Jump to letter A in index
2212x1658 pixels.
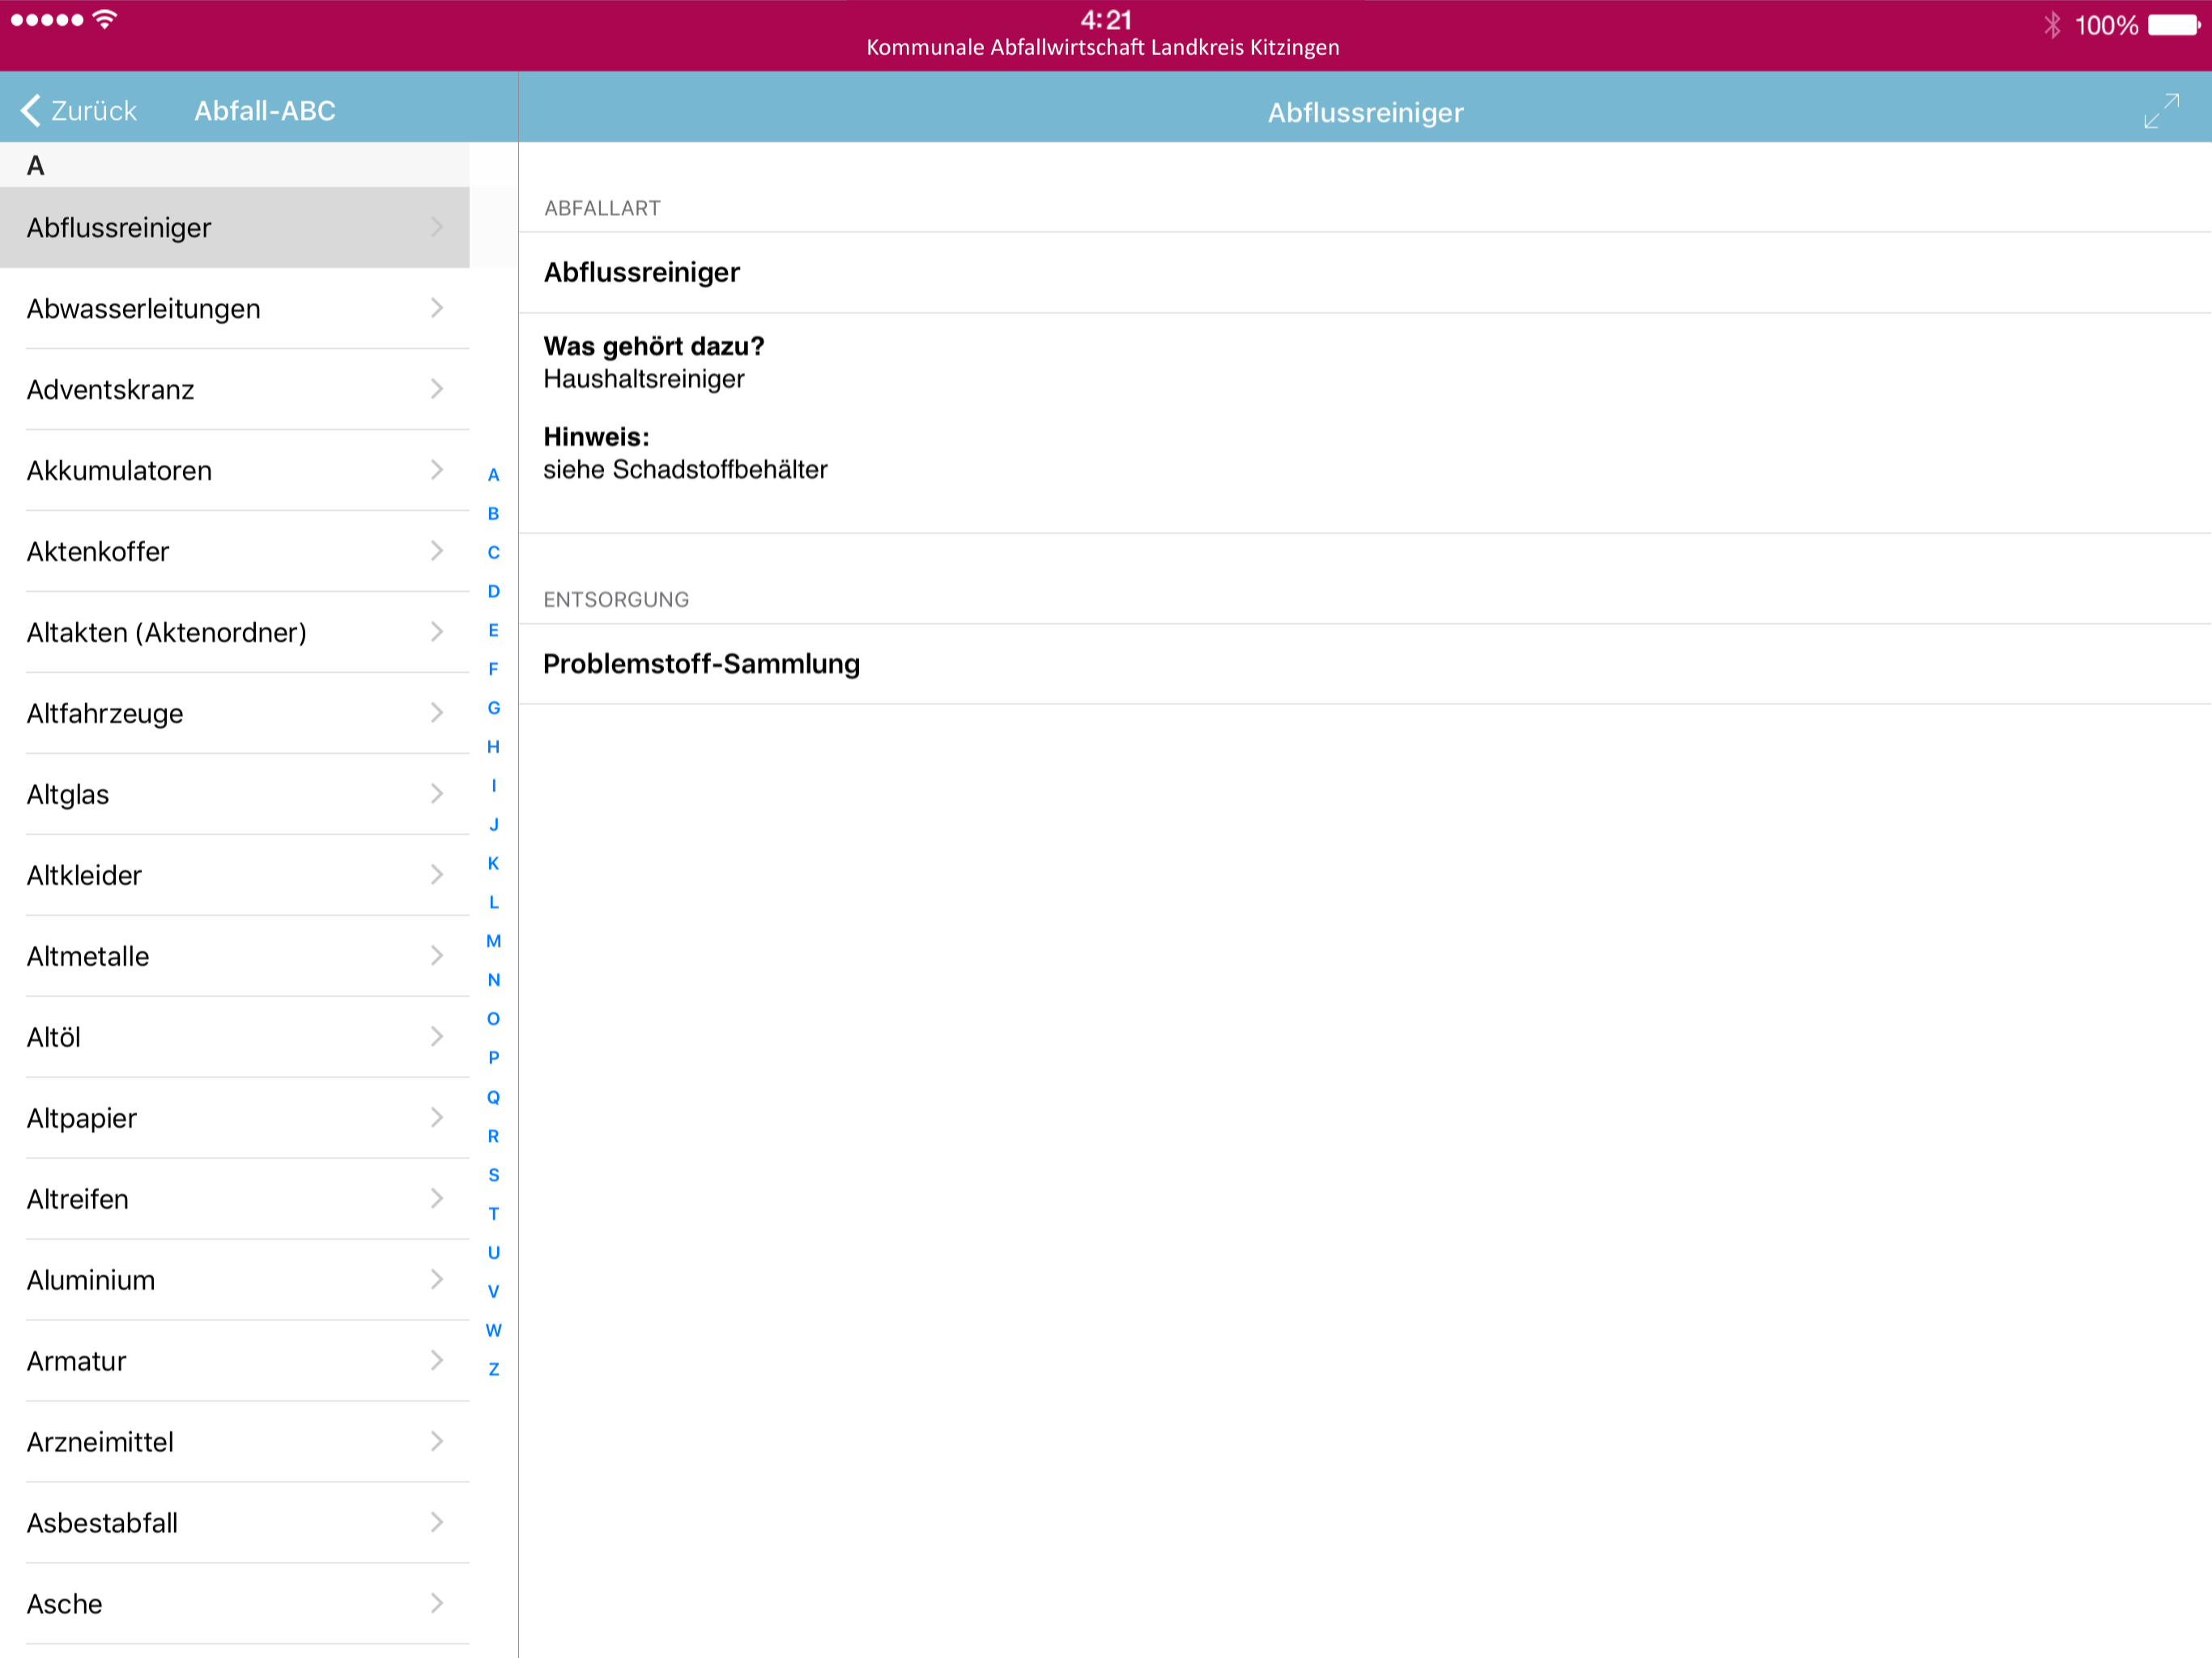493,475
